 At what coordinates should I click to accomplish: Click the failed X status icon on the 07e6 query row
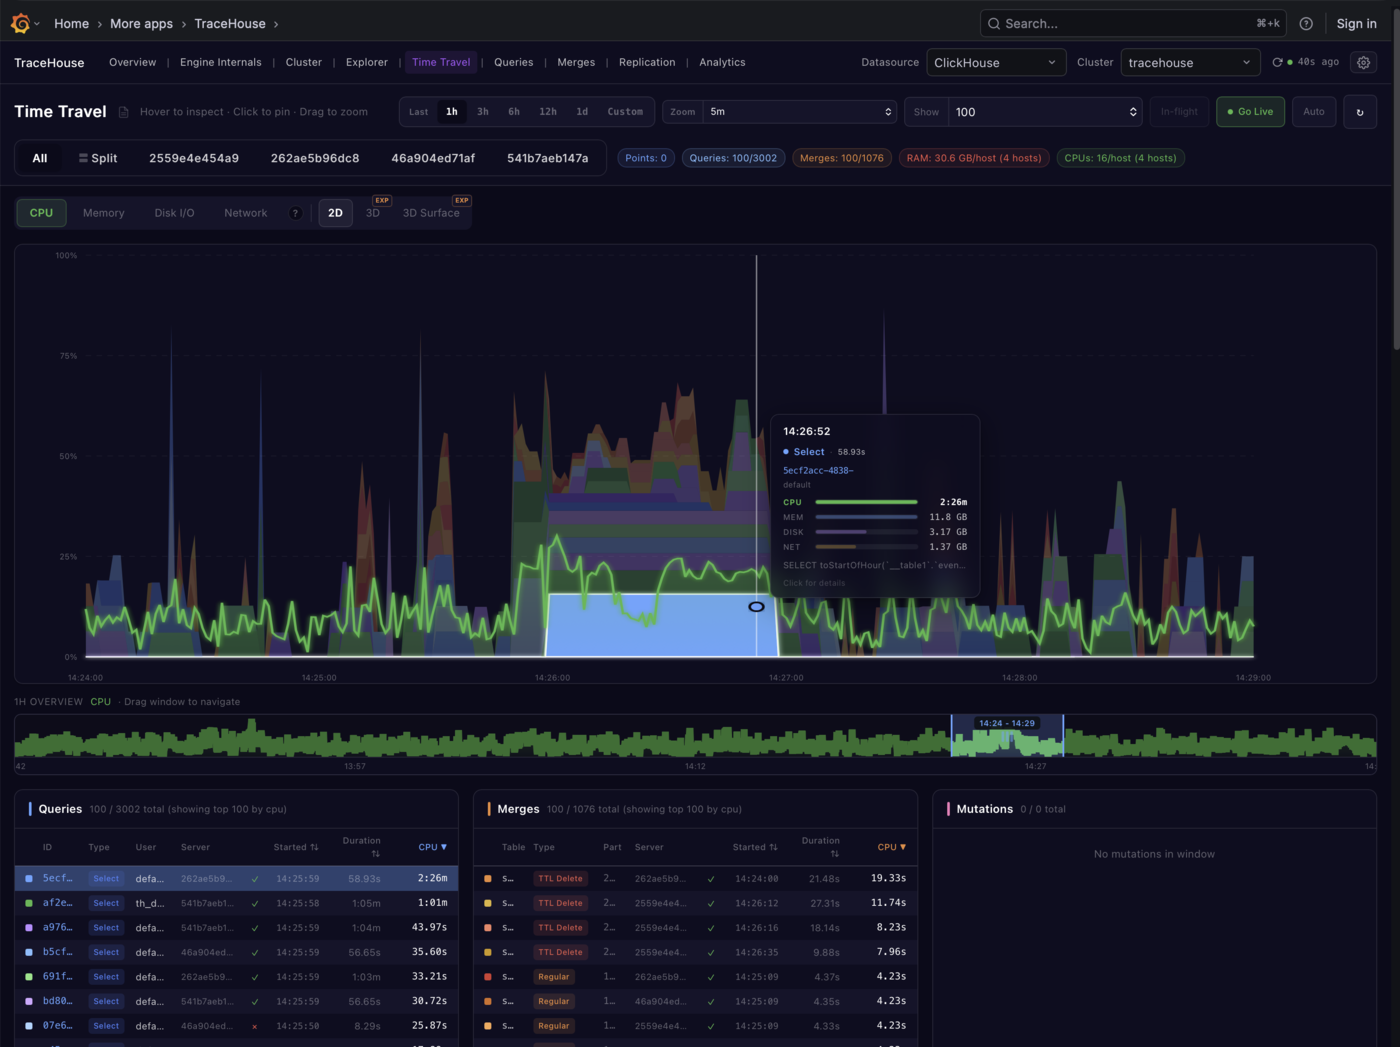pyautogui.click(x=255, y=1026)
